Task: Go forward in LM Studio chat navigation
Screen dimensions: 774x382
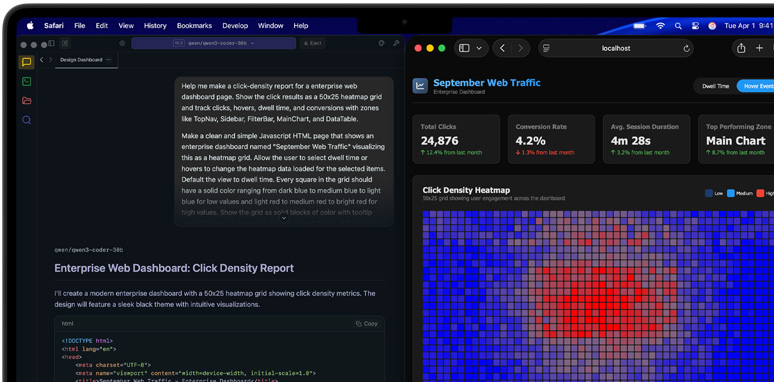Action: [50, 60]
